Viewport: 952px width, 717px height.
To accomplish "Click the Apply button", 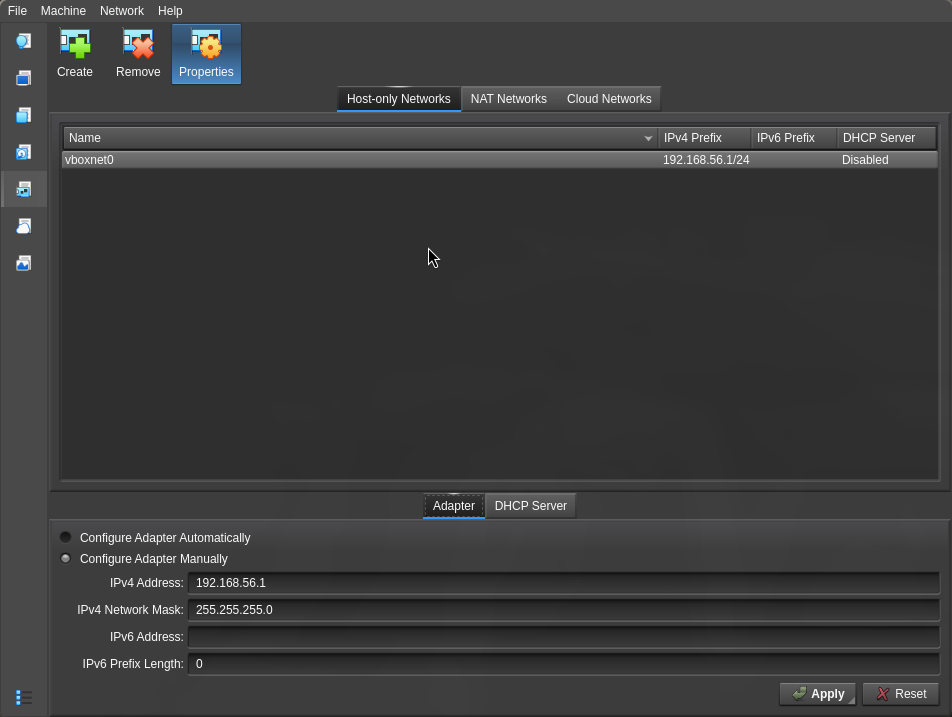I will point(818,694).
